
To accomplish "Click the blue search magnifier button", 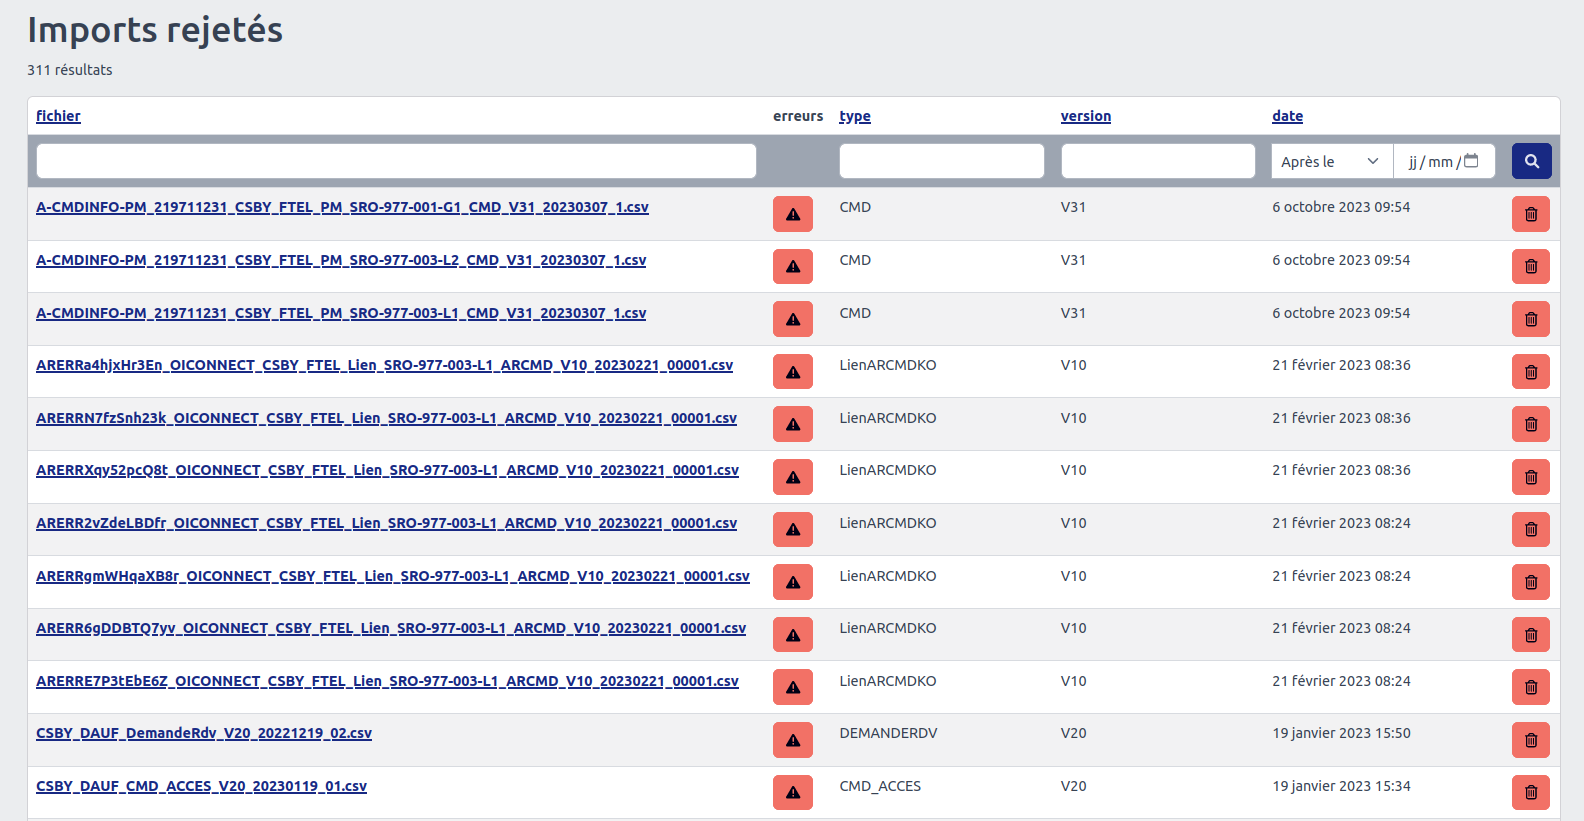I will pyautogui.click(x=1531, y=161).
